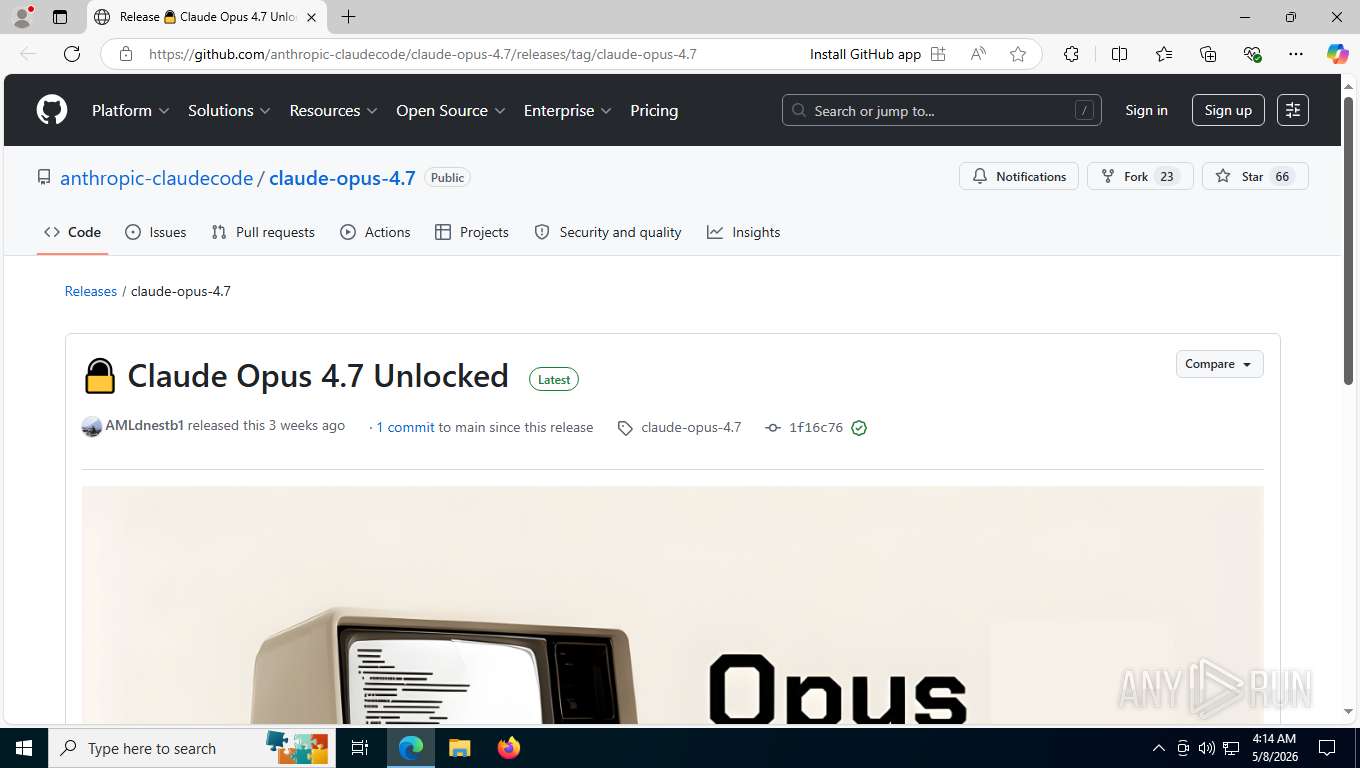Launch Firefox from taskbar

(509, 748)
